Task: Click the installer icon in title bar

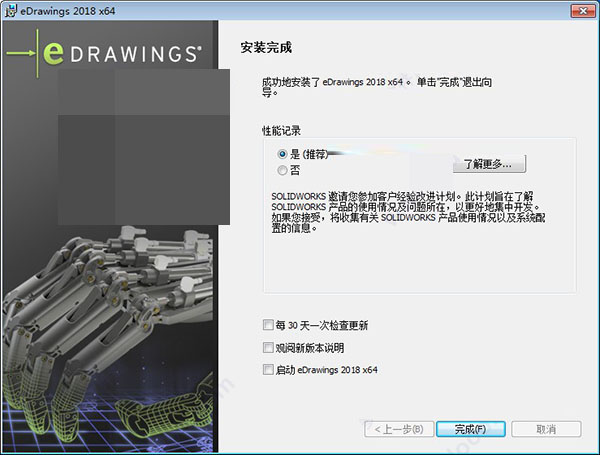Action: 10,11
